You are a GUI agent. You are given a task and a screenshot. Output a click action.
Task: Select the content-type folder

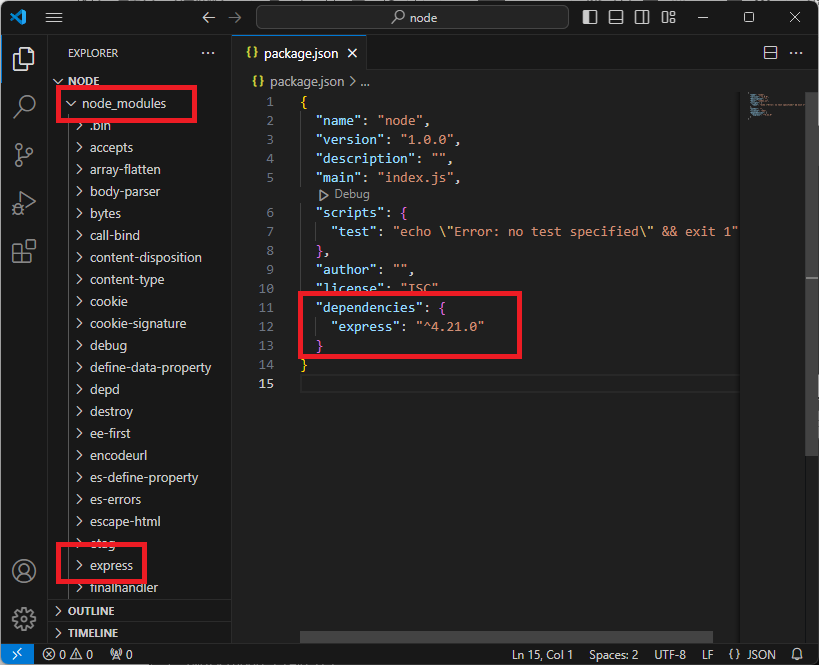127,279
